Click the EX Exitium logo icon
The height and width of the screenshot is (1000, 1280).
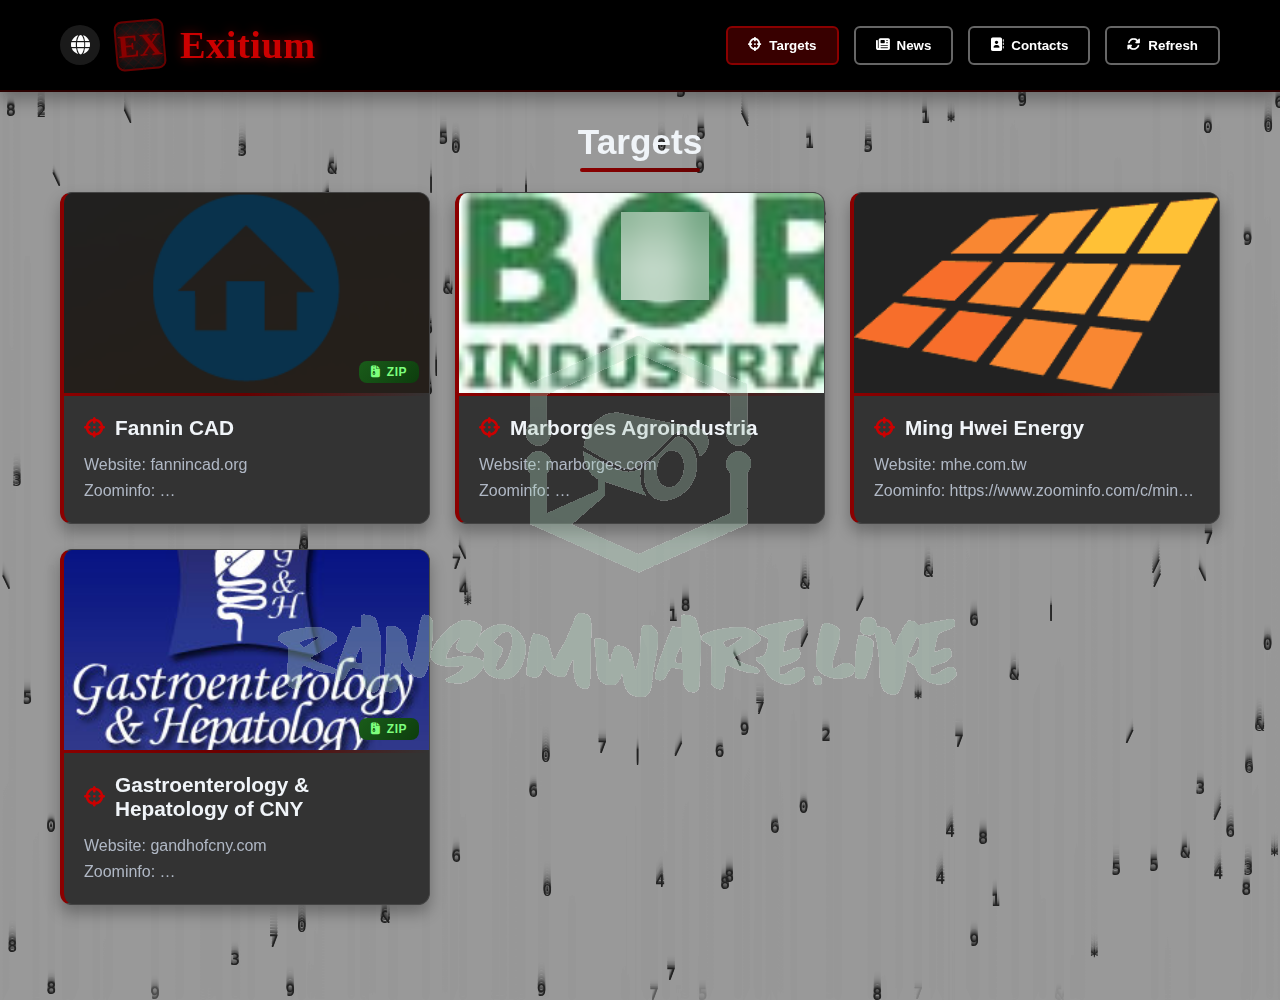[140, 45]
